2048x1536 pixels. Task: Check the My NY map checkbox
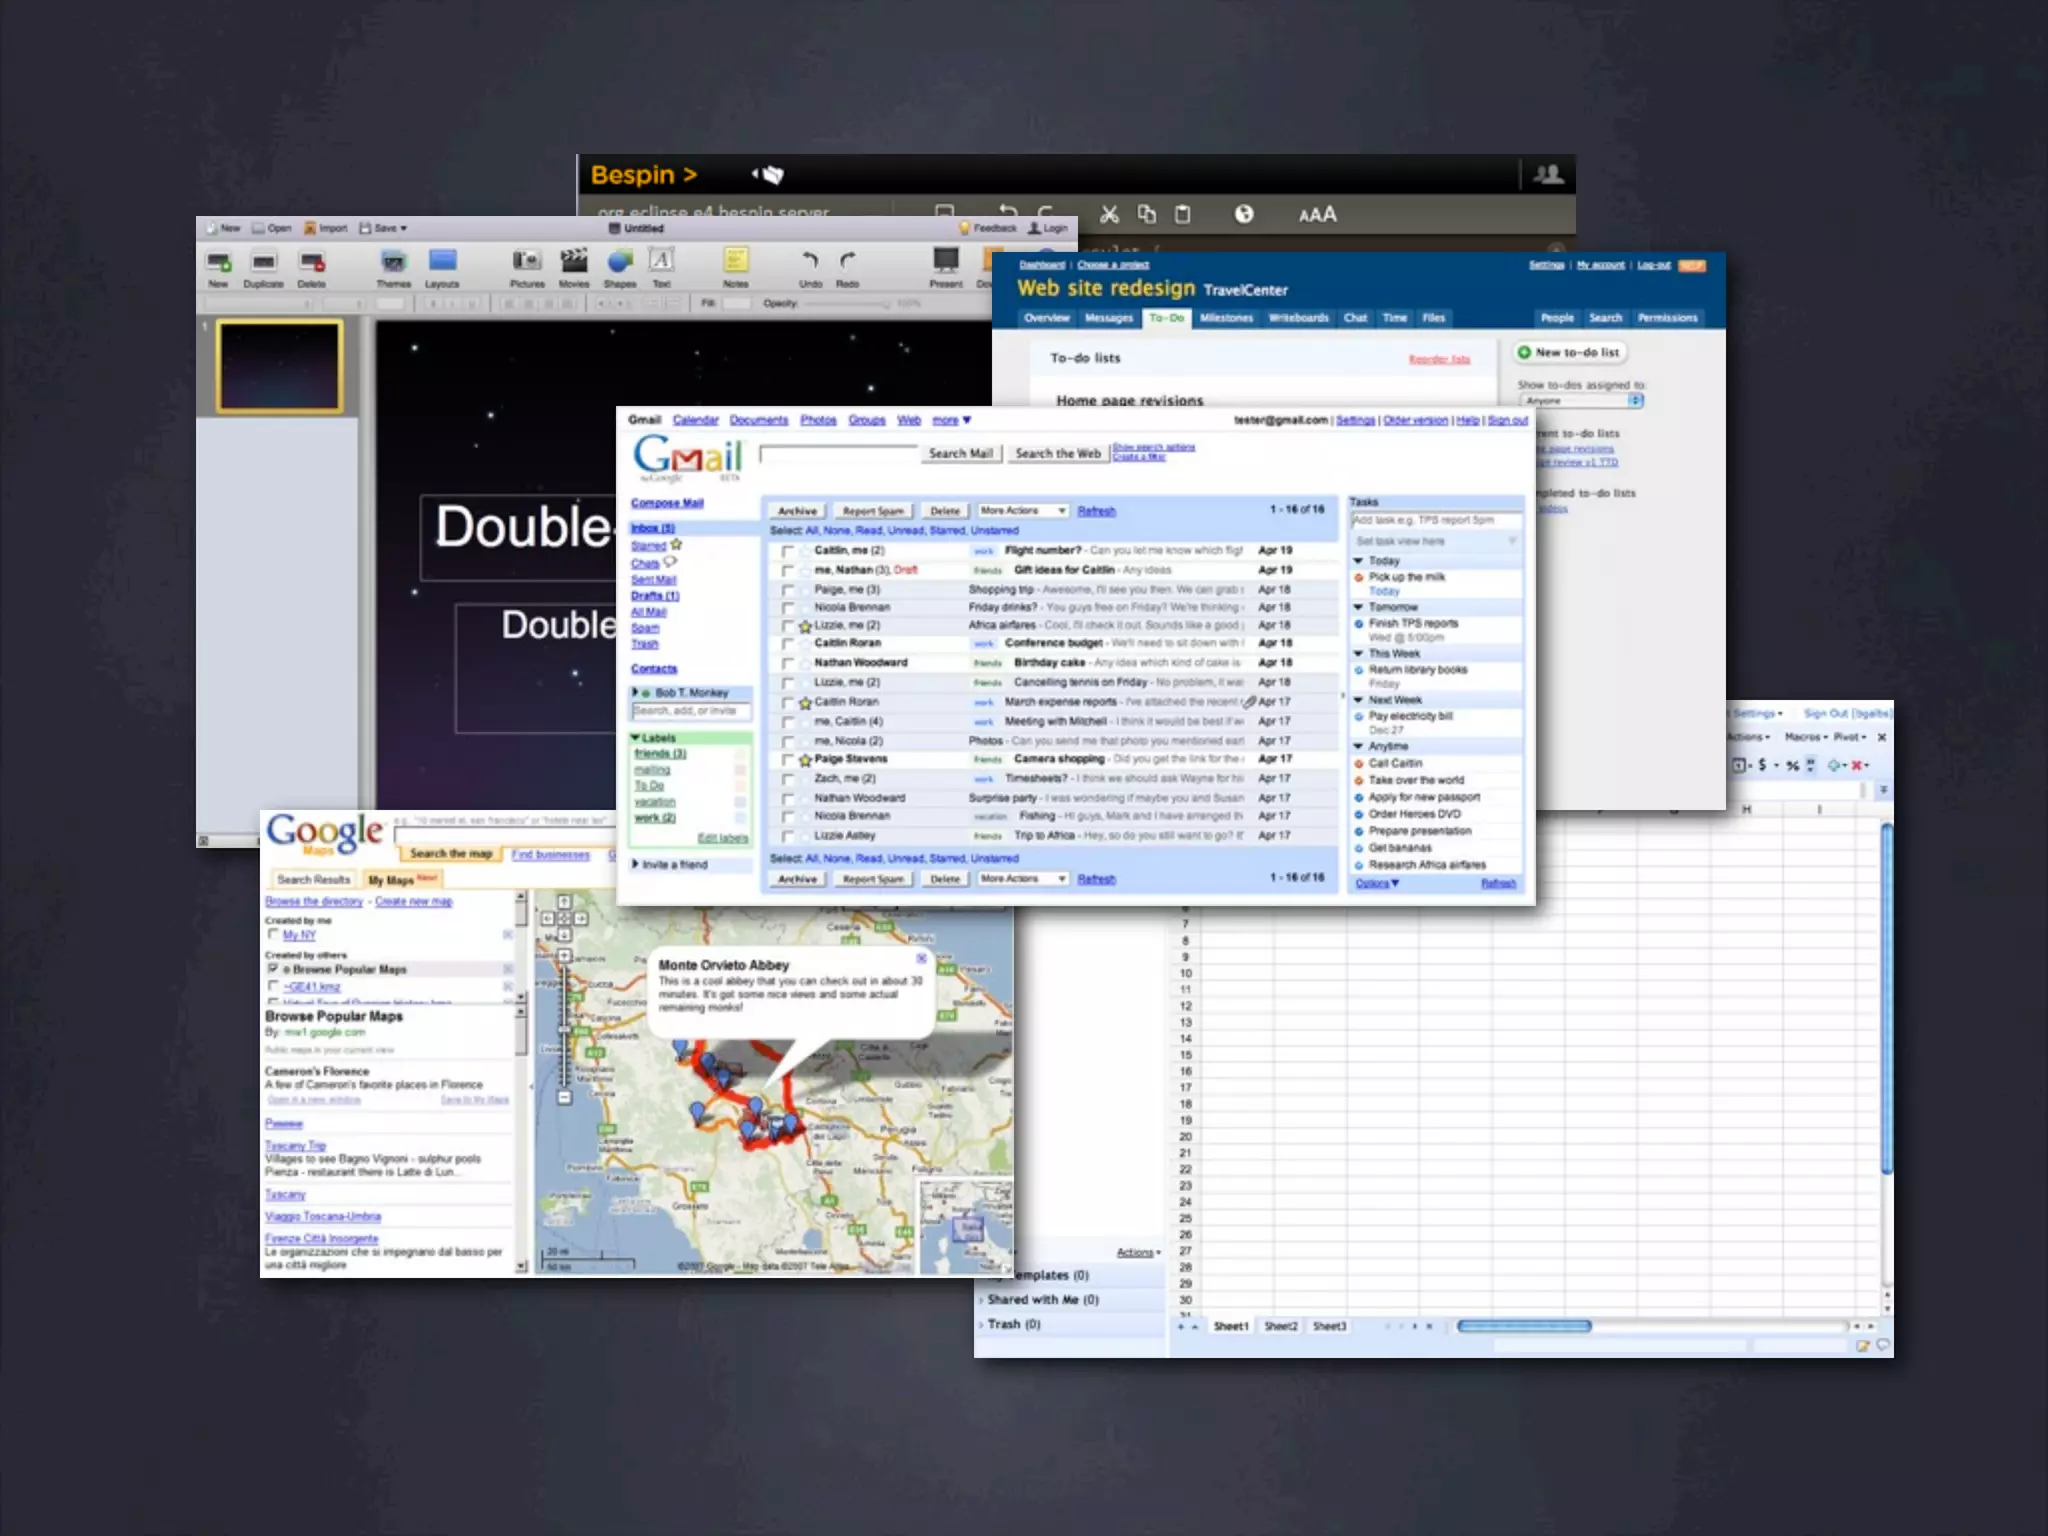[273, 935]
